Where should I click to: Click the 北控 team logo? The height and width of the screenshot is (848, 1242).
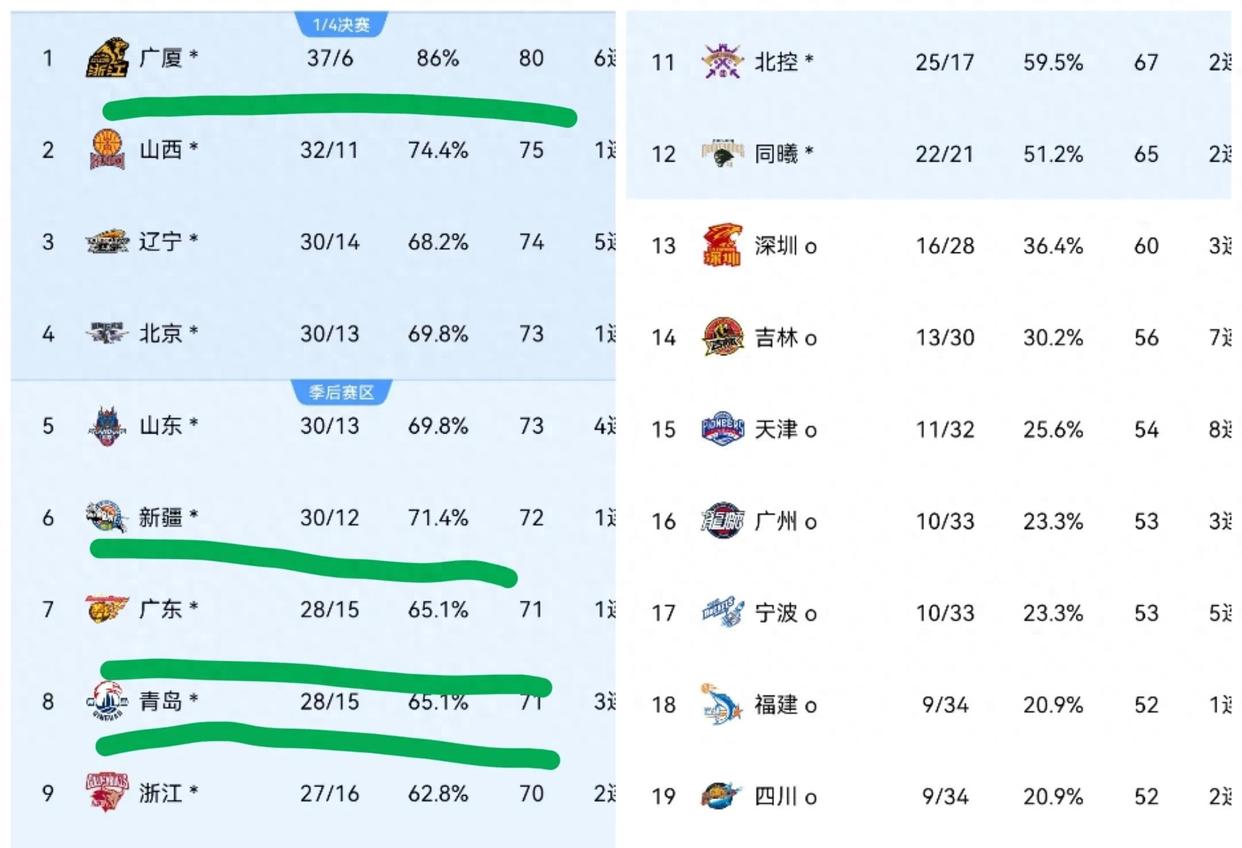pos(722,62)
